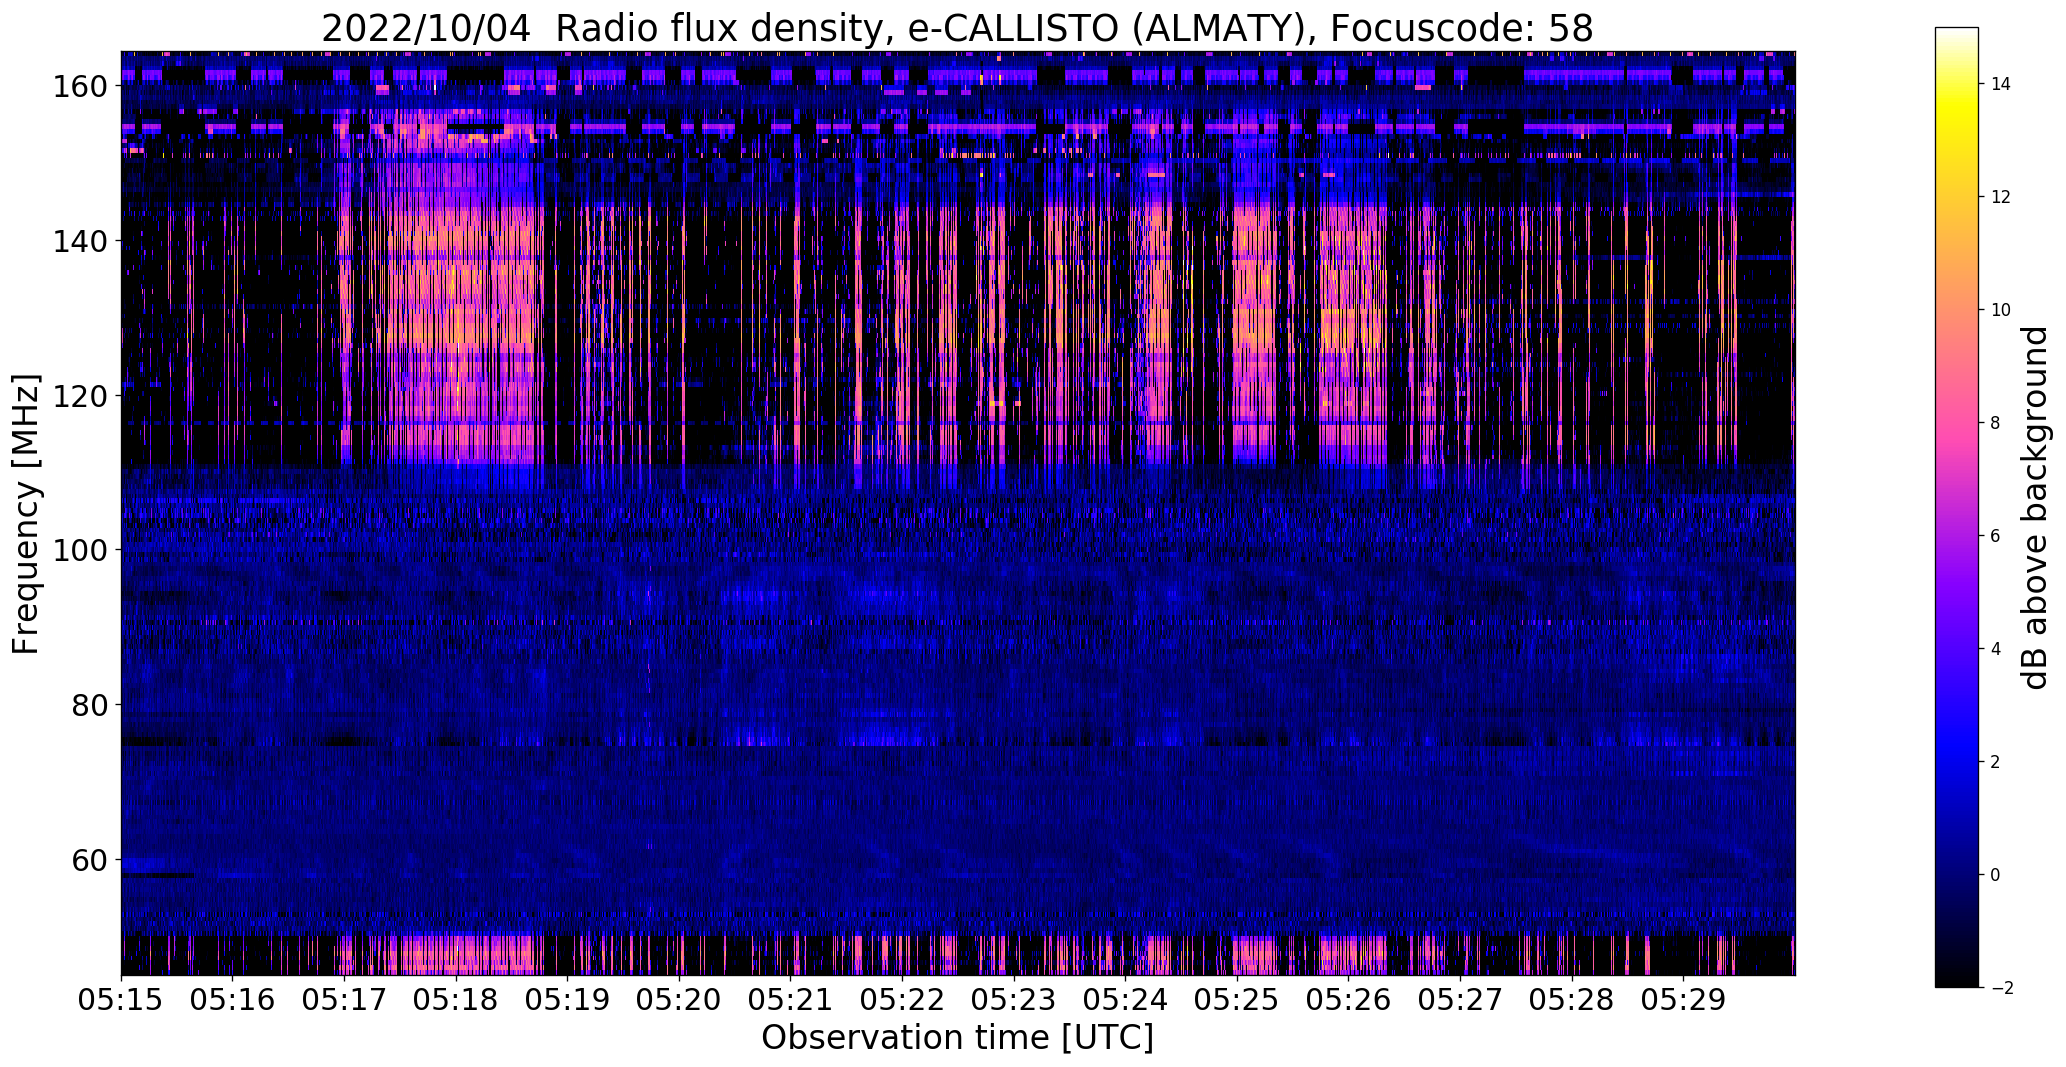Click the 'dB above background' colorbar label
This screenshot has width=2066, height=1067.
(x=2034, y=507)
